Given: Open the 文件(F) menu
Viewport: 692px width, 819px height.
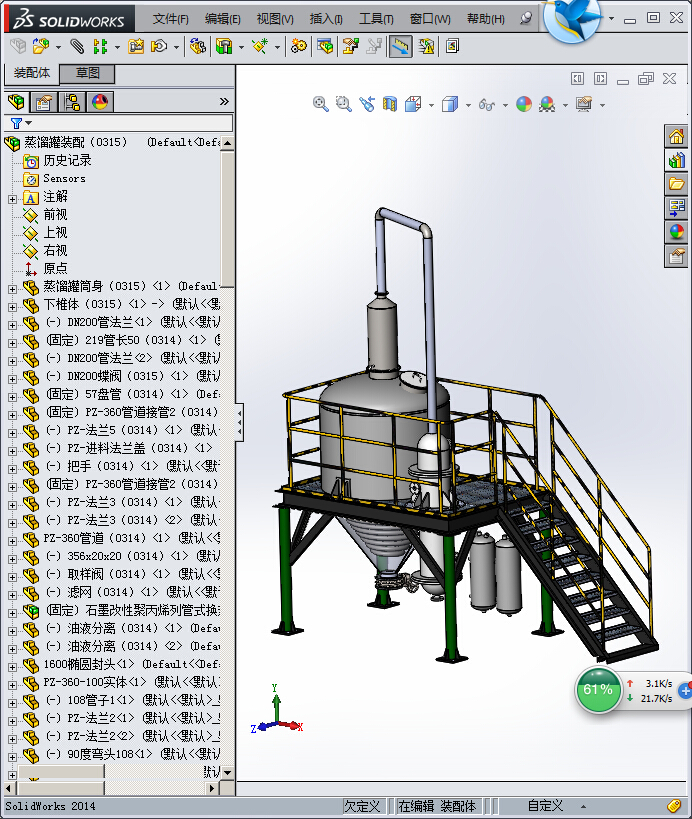Looking at the screenshot, I should click(x=170, y=19).
